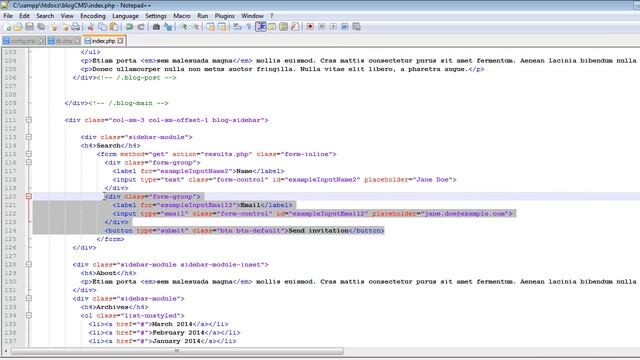The width and height of the screenshot is (640, 360).
Task: Click the Close All toolbar icon
Action: [x=65, y=27]
